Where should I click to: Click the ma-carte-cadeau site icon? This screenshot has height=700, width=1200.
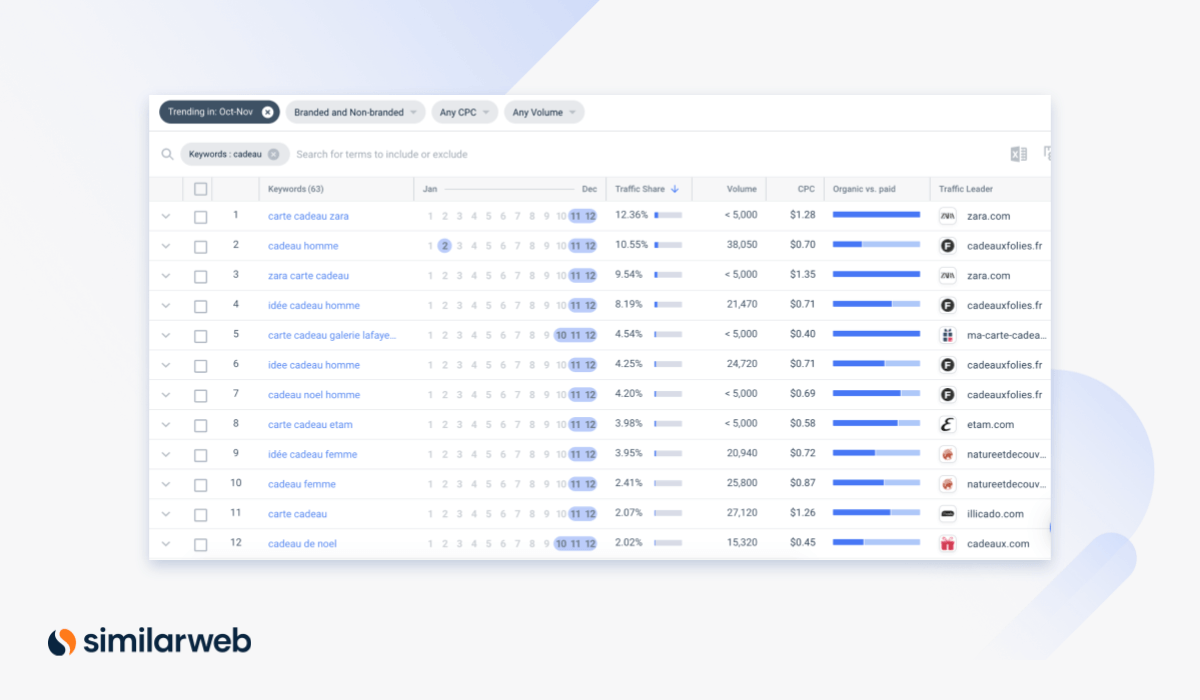(x=947, y=335)
